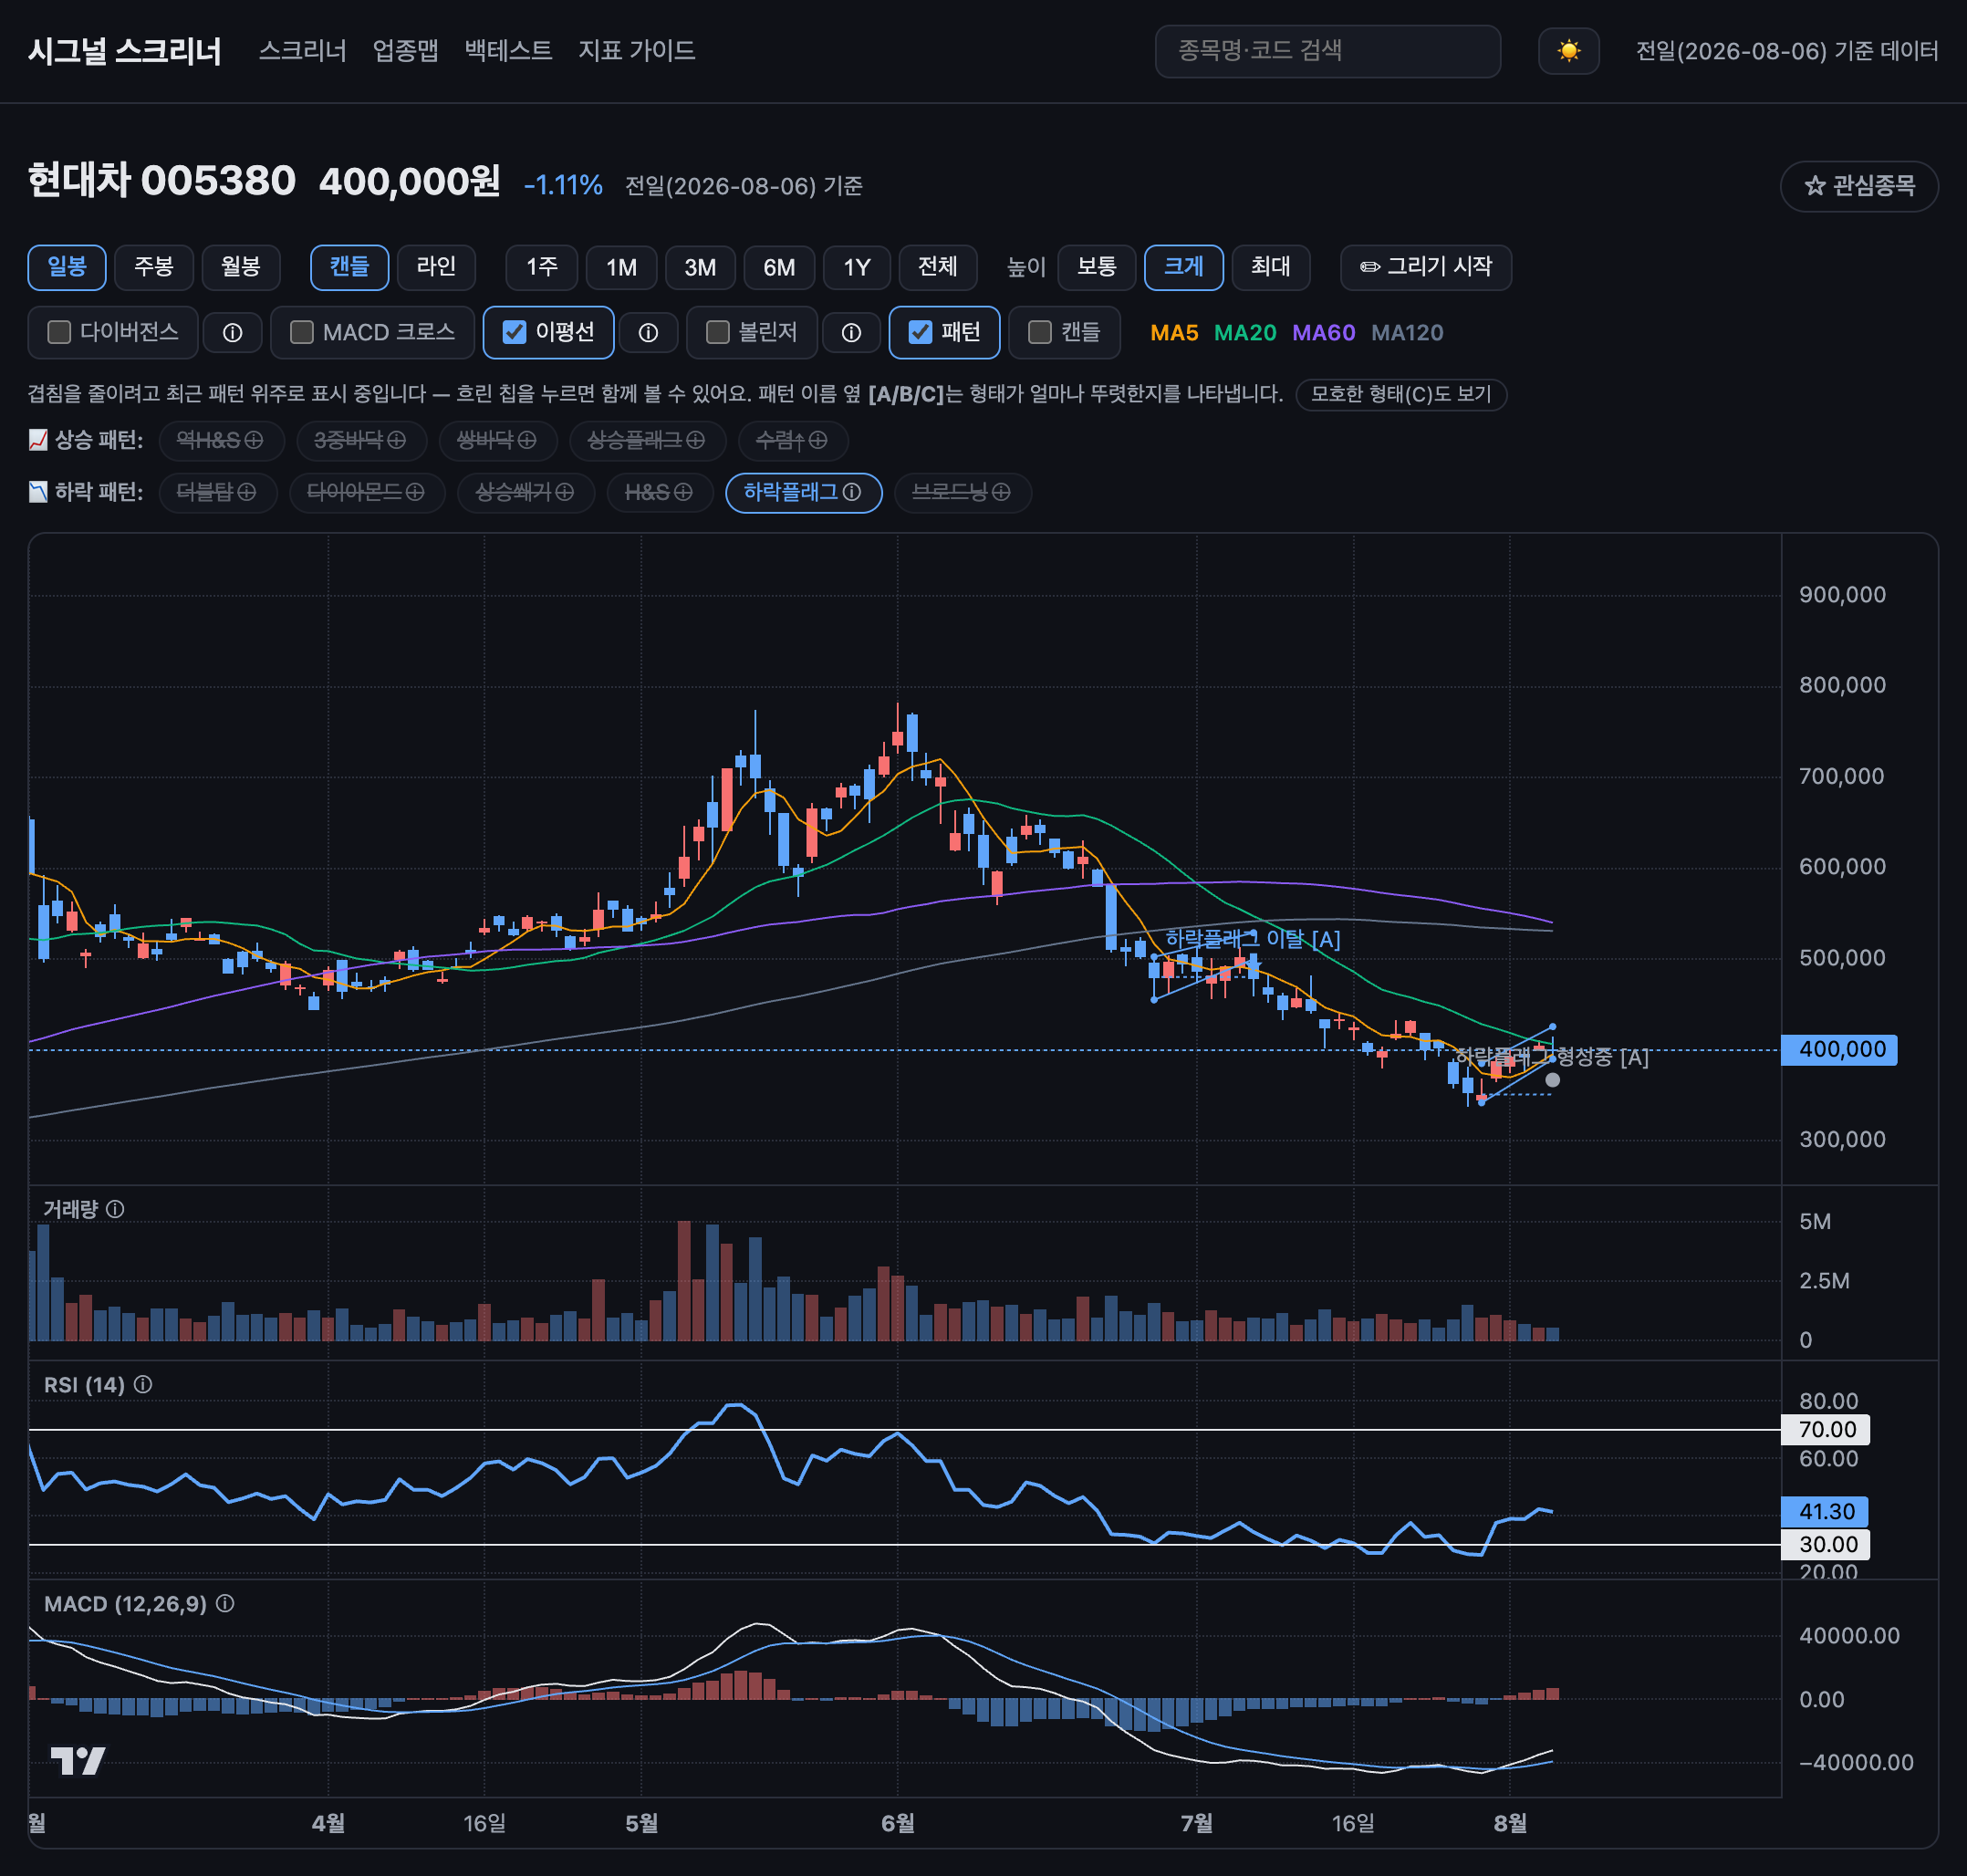1967x1876 pixels.
Task: Set chart height to 크게
Action: coord(1184,267)
